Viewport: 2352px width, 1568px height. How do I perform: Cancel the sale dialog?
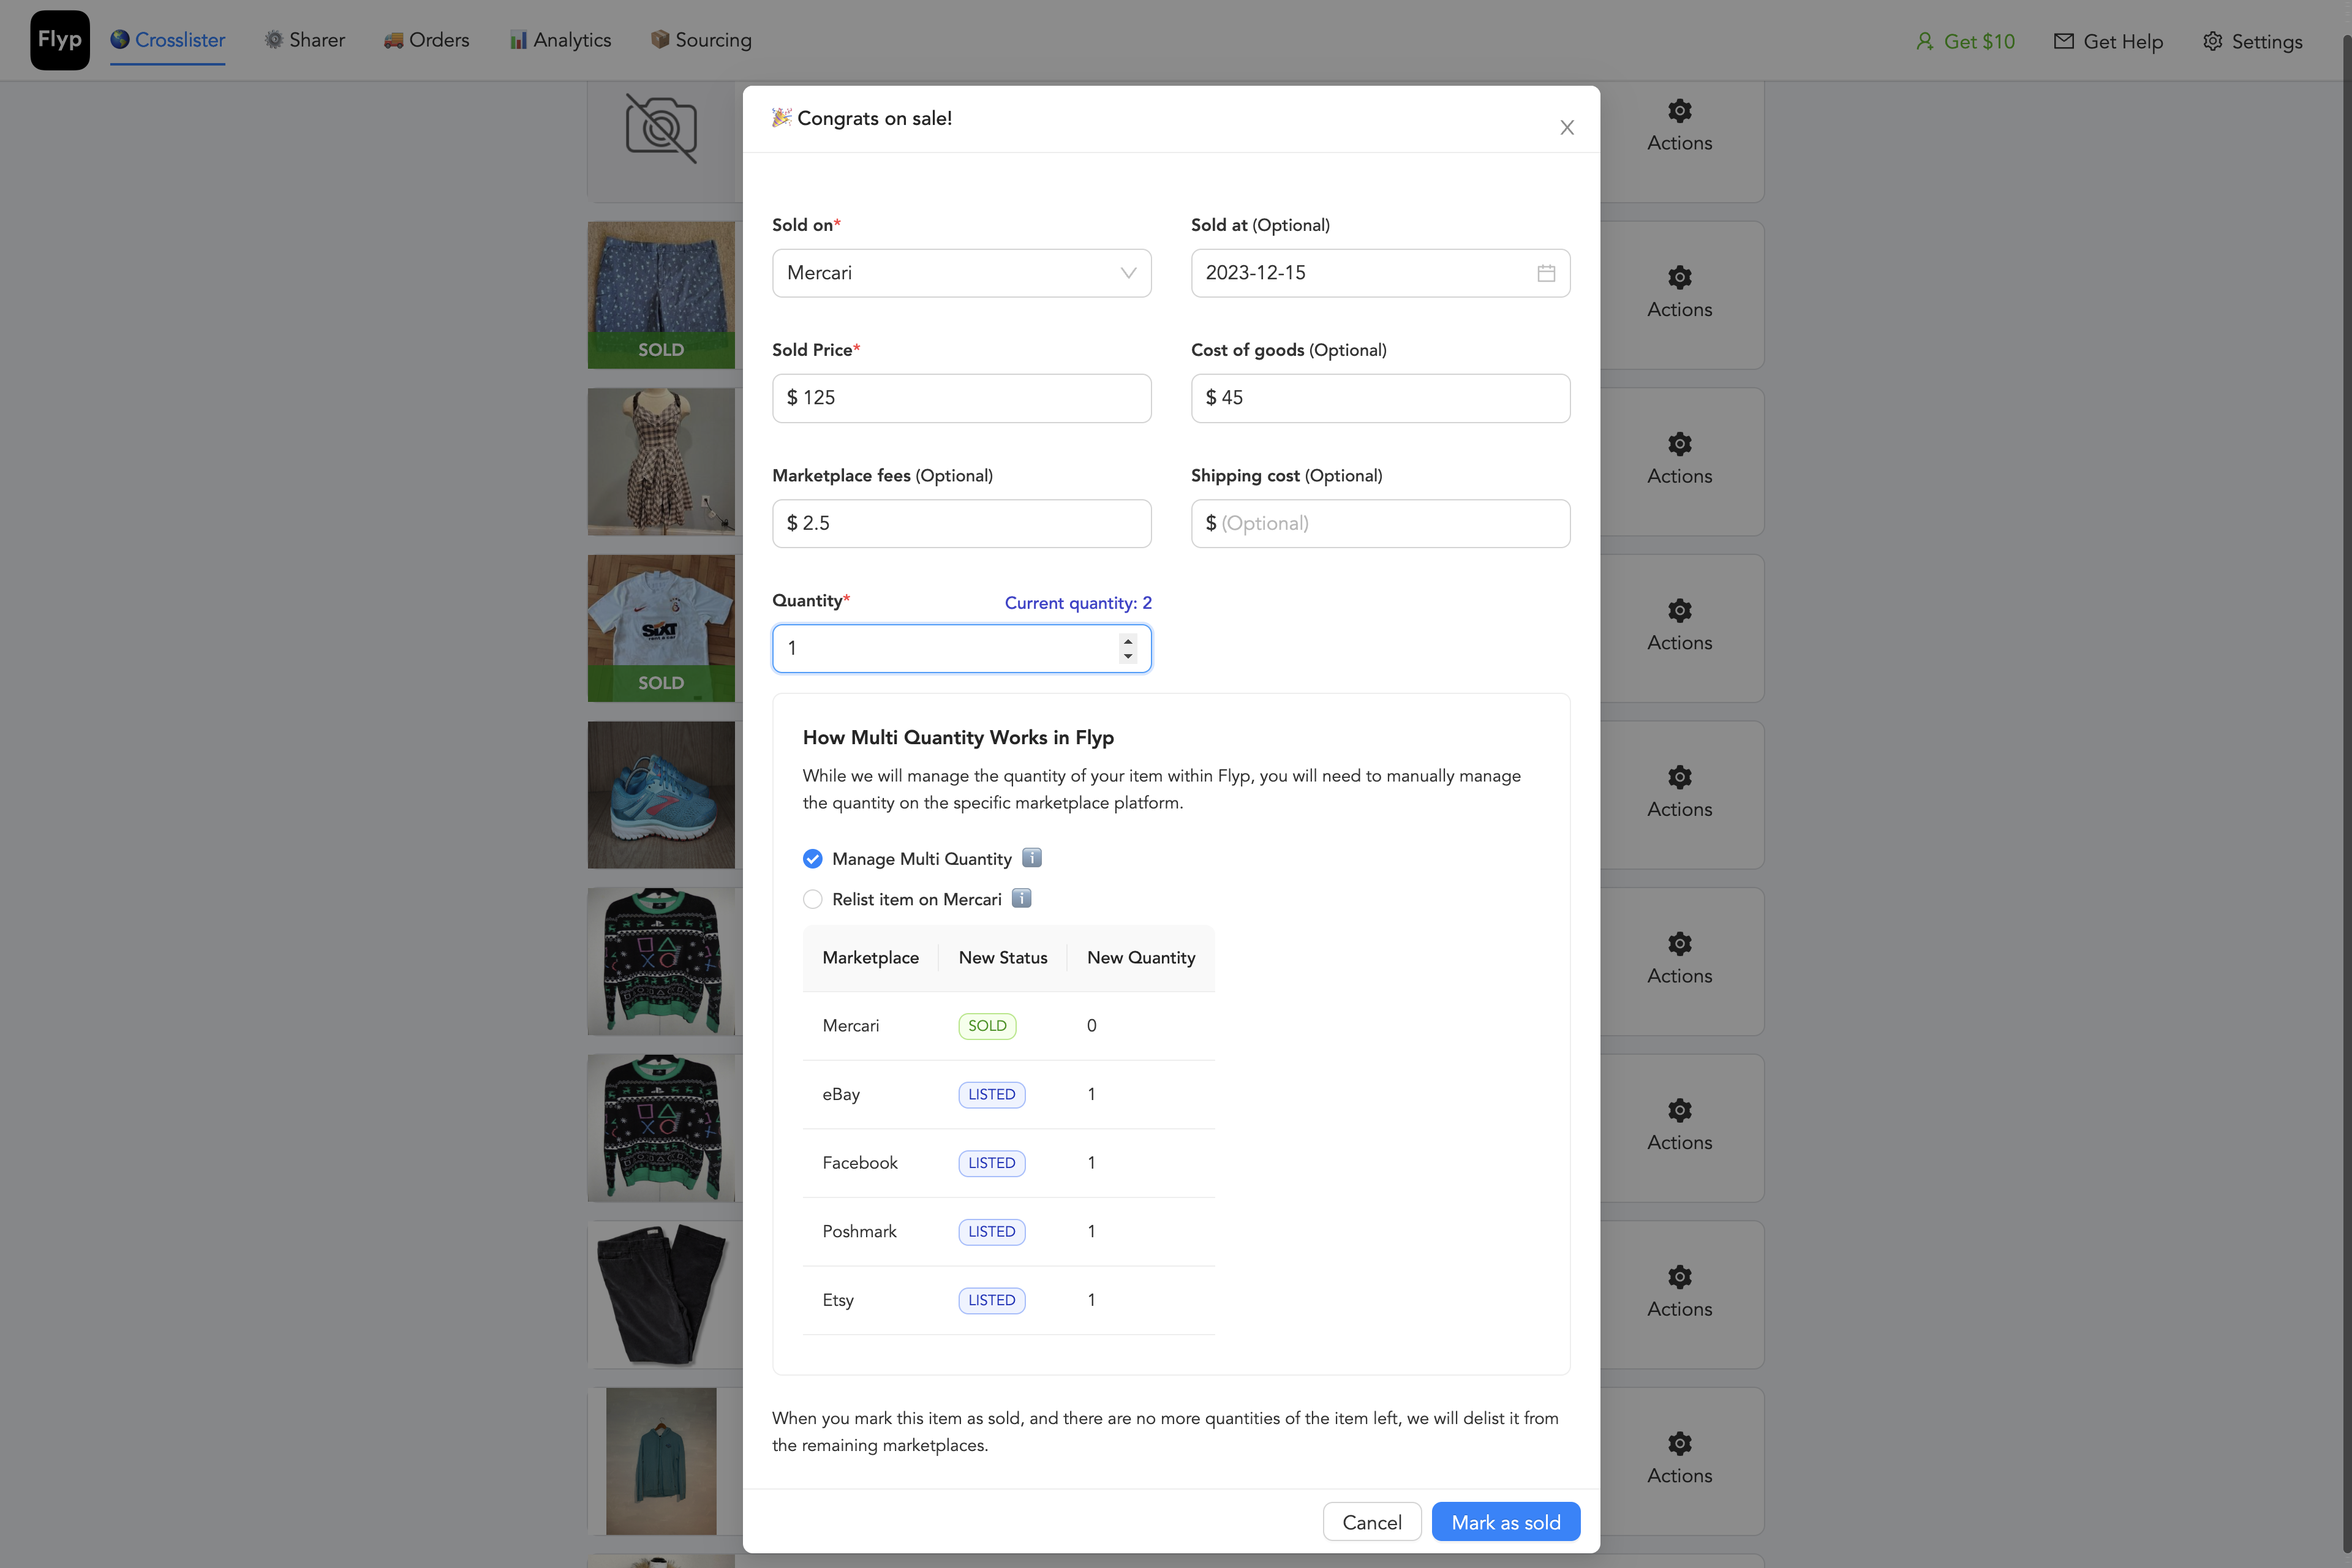coord(1372,1521)
